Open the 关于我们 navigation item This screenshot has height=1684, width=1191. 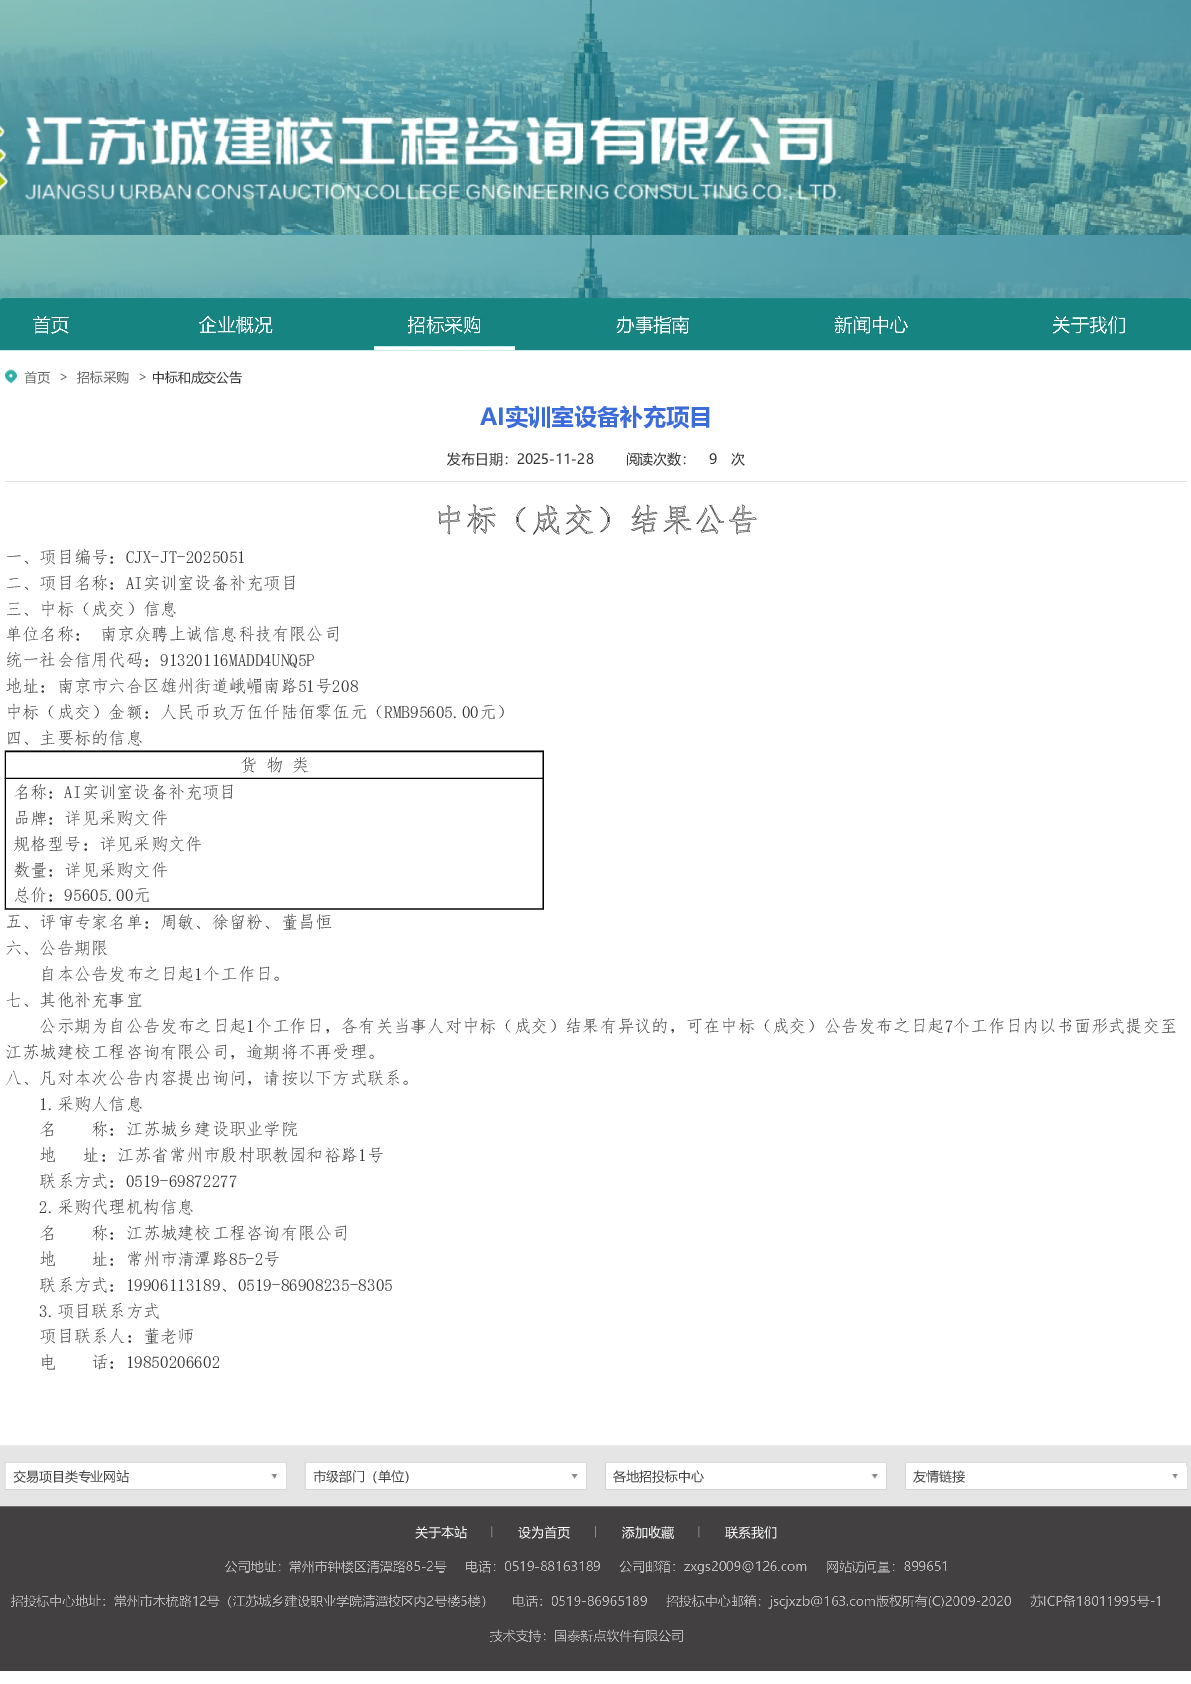1088,325
